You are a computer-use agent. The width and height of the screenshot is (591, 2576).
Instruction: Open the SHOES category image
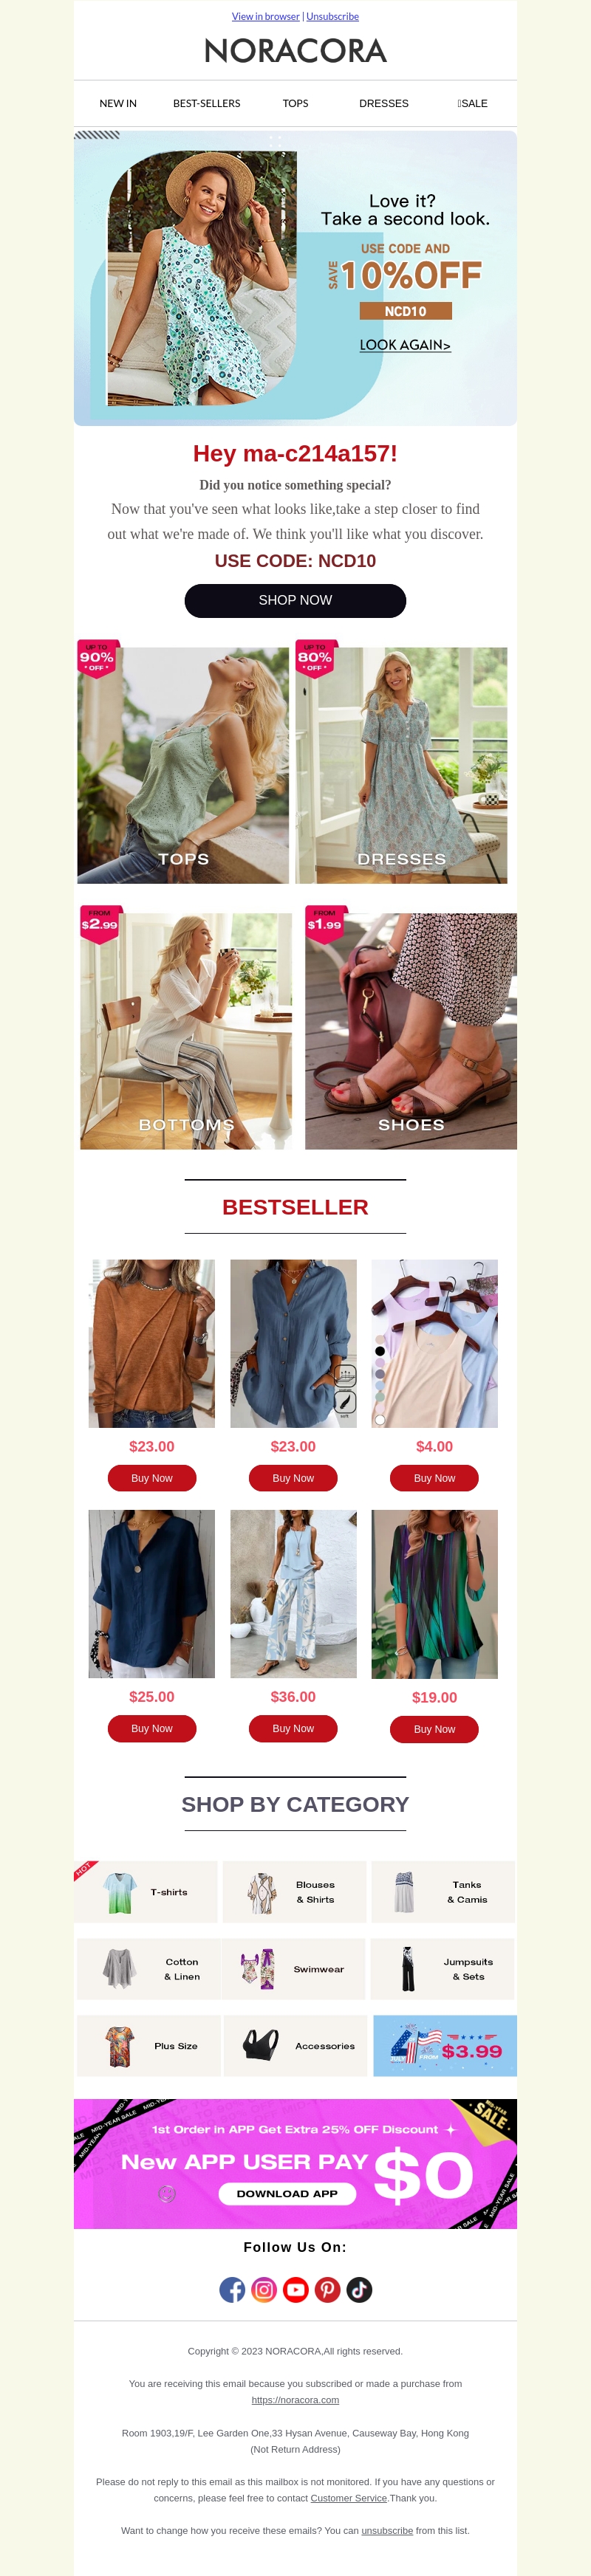[x=411, y=1030]
